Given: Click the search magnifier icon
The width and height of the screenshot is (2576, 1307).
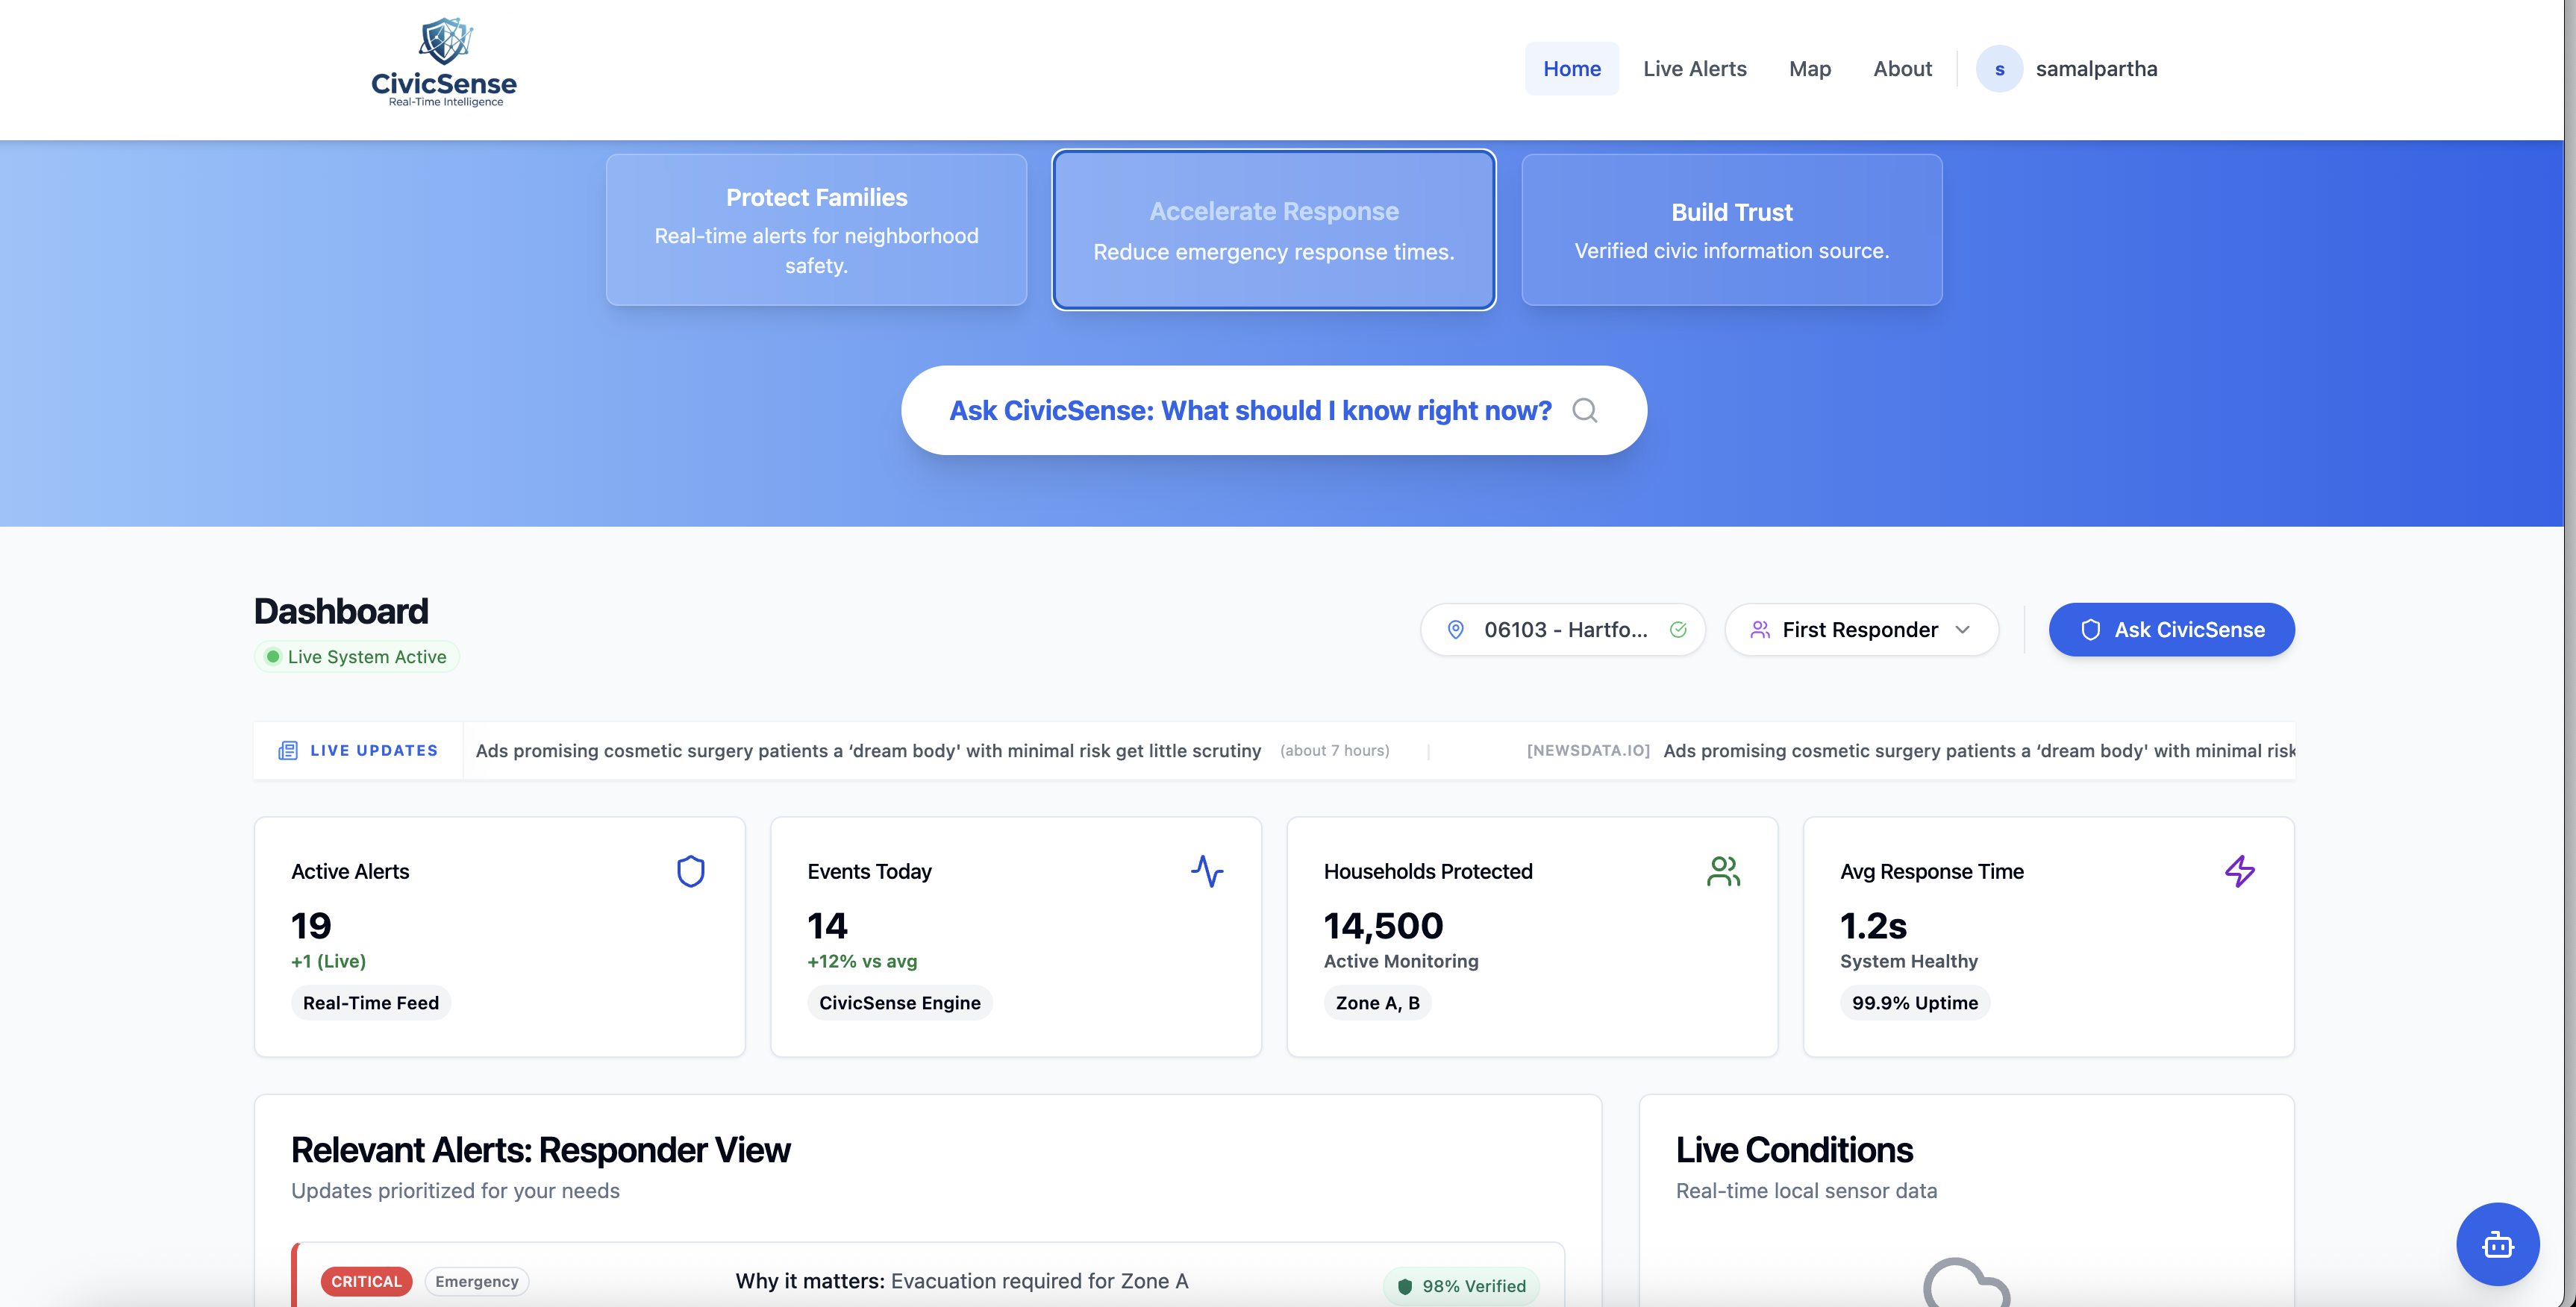Looking at the screenshot, I should coord(1584,410).
